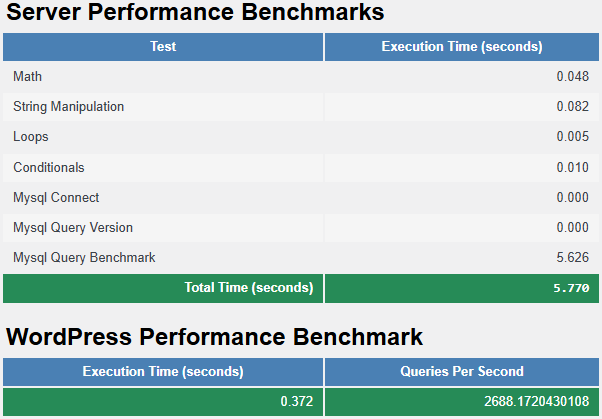The width and height of the screenshot is (602, 419).
Task: Click the 0.048 Math time value
Action: coord(573,77)
